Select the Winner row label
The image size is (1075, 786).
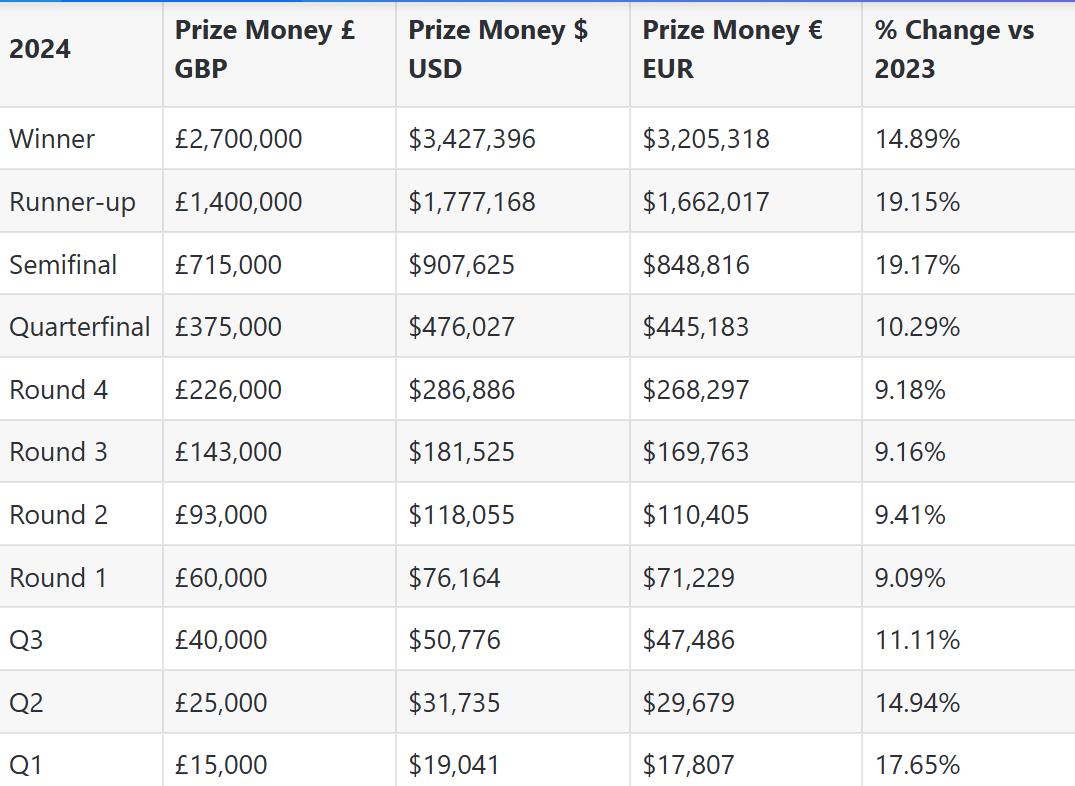coord(52,139)
